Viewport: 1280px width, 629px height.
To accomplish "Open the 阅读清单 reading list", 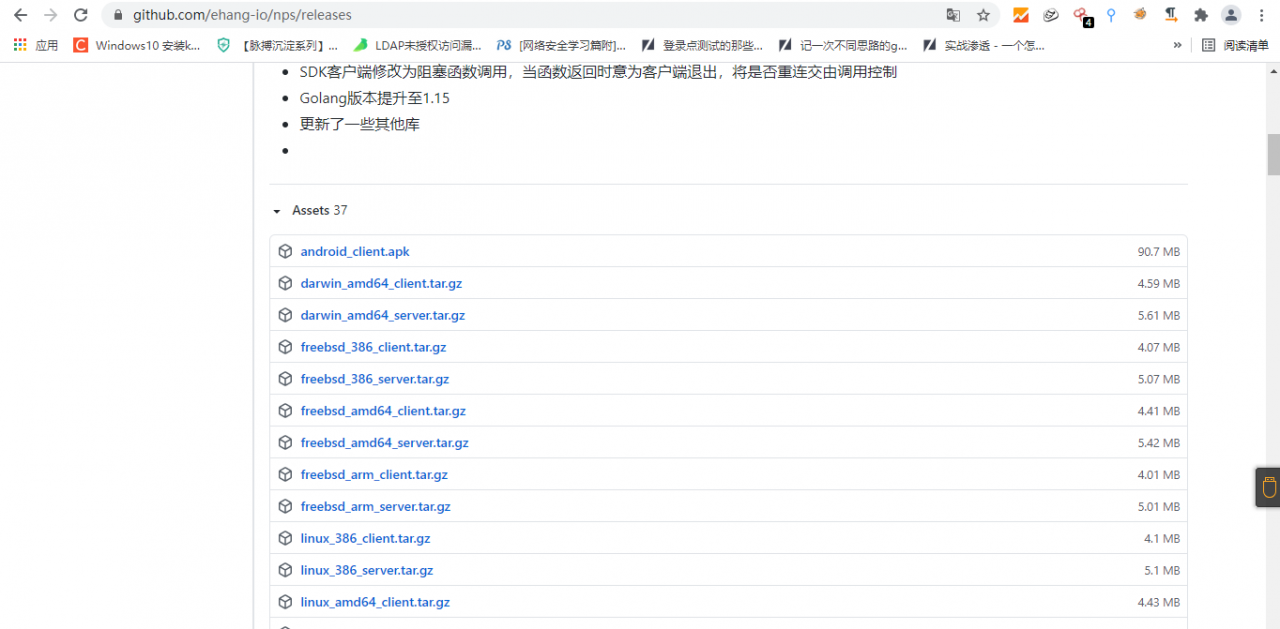I will [x=1235, y=45].
